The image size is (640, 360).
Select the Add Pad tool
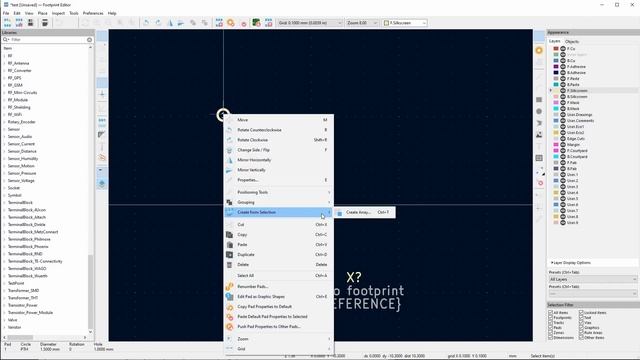click(x=539, y=50)
